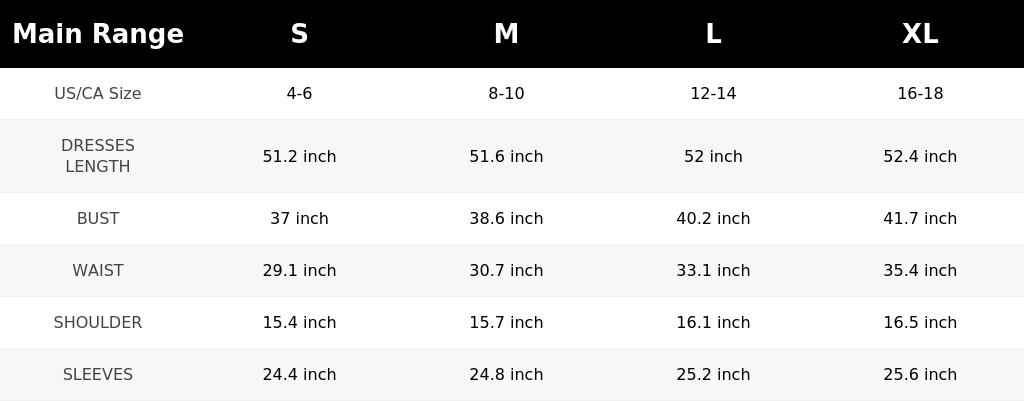Click the 51.6 inch dress length cell

pyautogui.click(x=506, y=157)
